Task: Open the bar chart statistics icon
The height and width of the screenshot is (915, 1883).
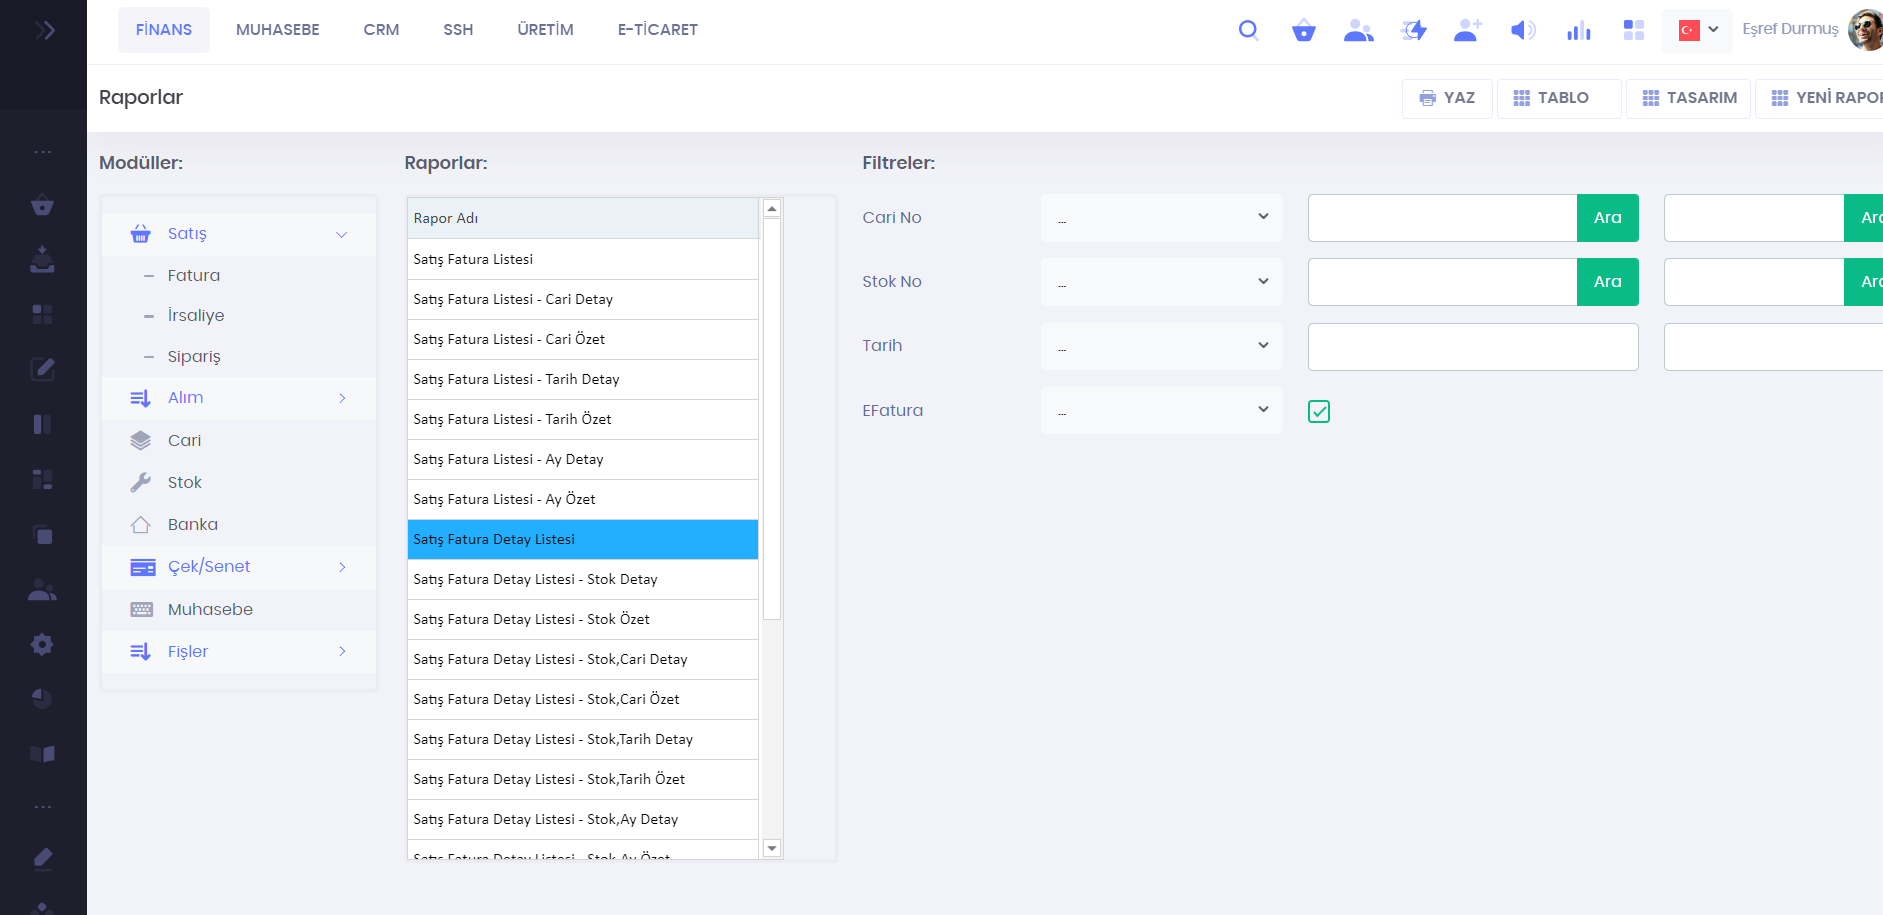Action: [1578, 30]
